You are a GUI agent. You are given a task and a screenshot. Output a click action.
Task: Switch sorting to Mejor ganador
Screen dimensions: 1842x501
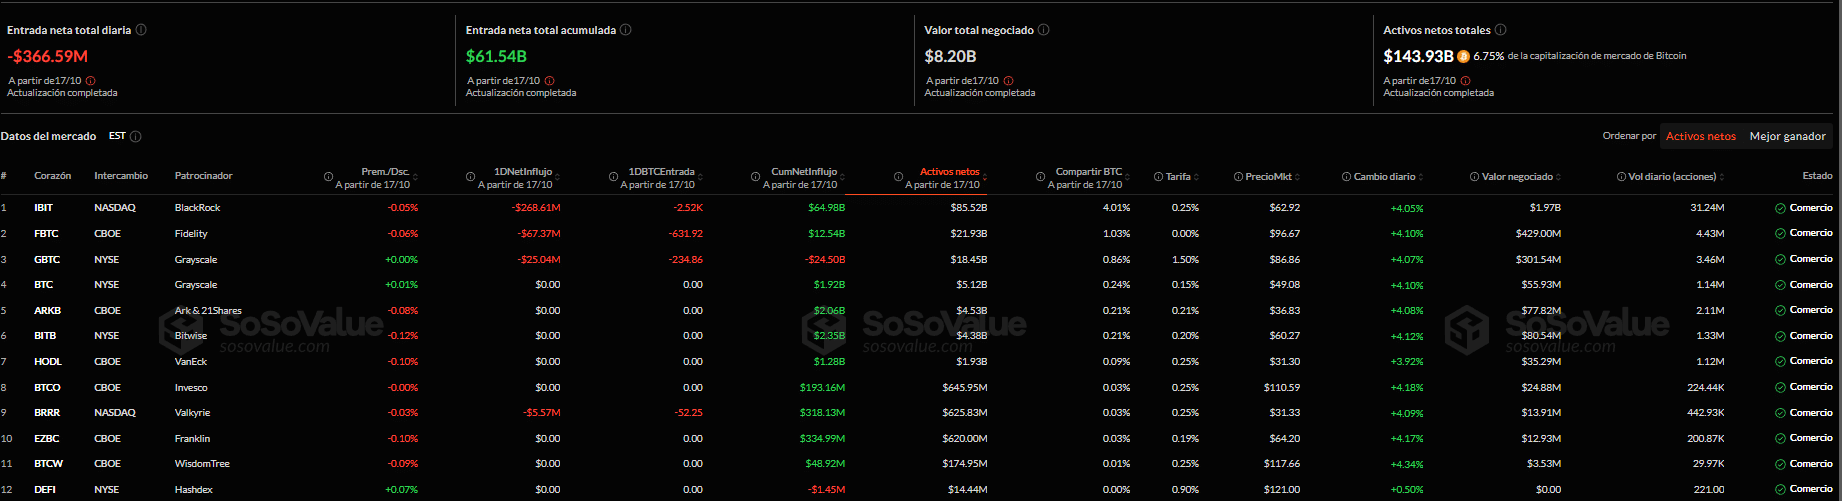point(1787,136)
